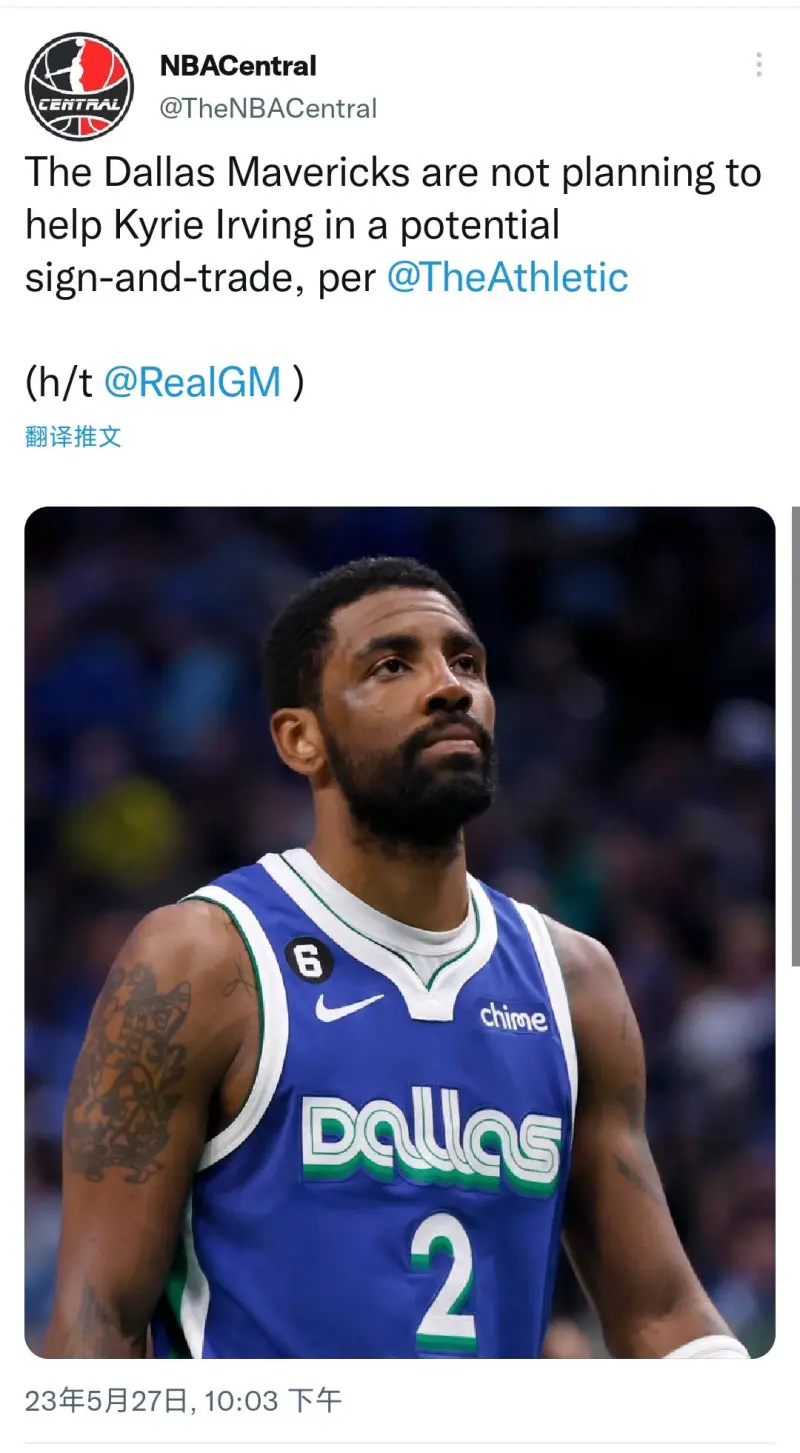The image size is (800, 1453).
Task: Click the chime sponsor logo on jersey
Action: pyautogui.click(x=513, y=1017)
